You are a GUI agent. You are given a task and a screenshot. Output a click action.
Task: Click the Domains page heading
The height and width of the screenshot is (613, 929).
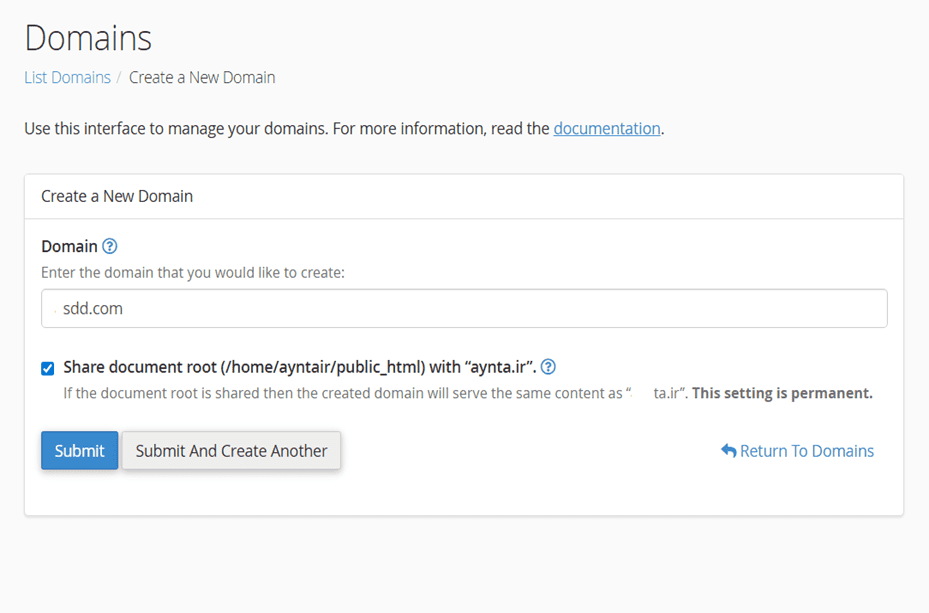coord(88,38)
